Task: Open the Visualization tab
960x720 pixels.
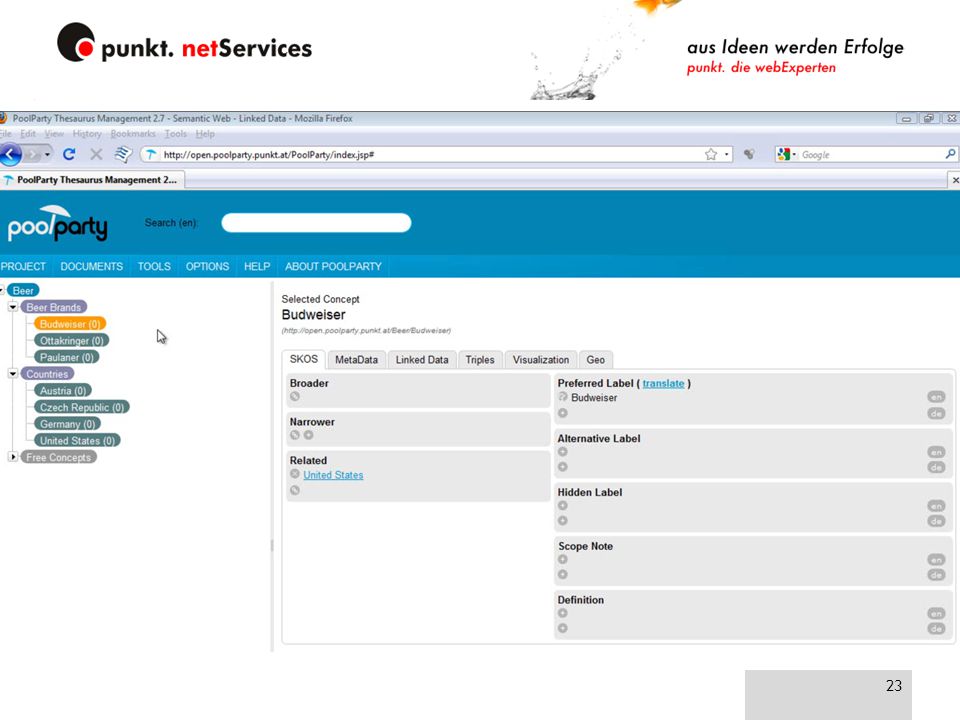Action: click(541, 360)
